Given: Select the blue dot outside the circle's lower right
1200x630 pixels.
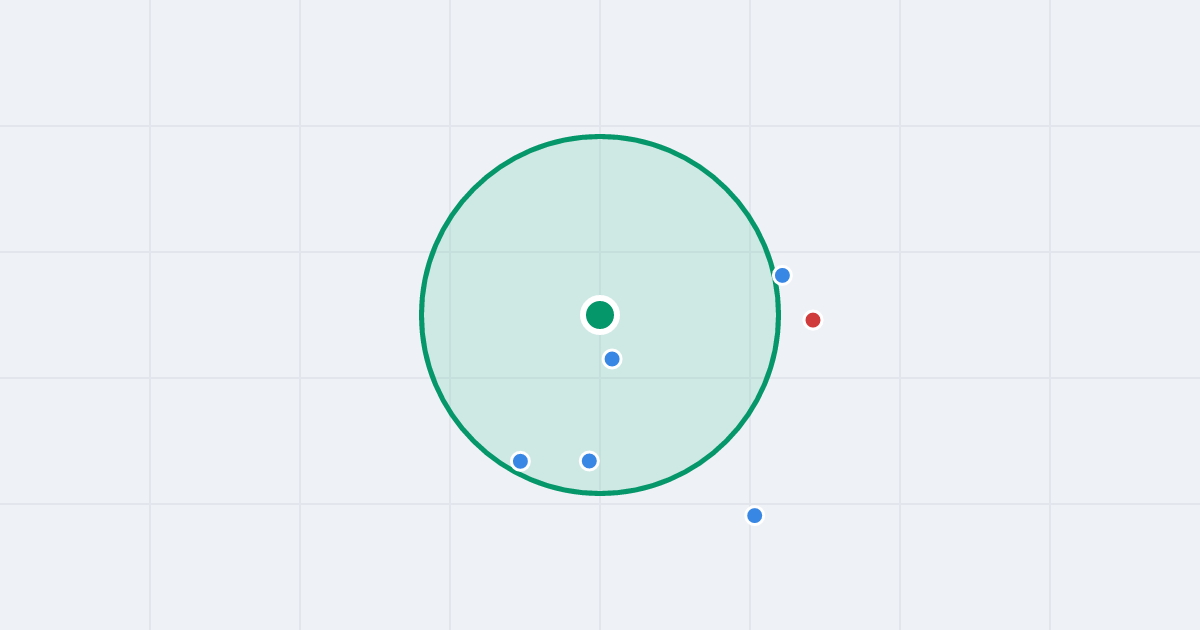Looking at the screenshot, I should tap(755, 515).
